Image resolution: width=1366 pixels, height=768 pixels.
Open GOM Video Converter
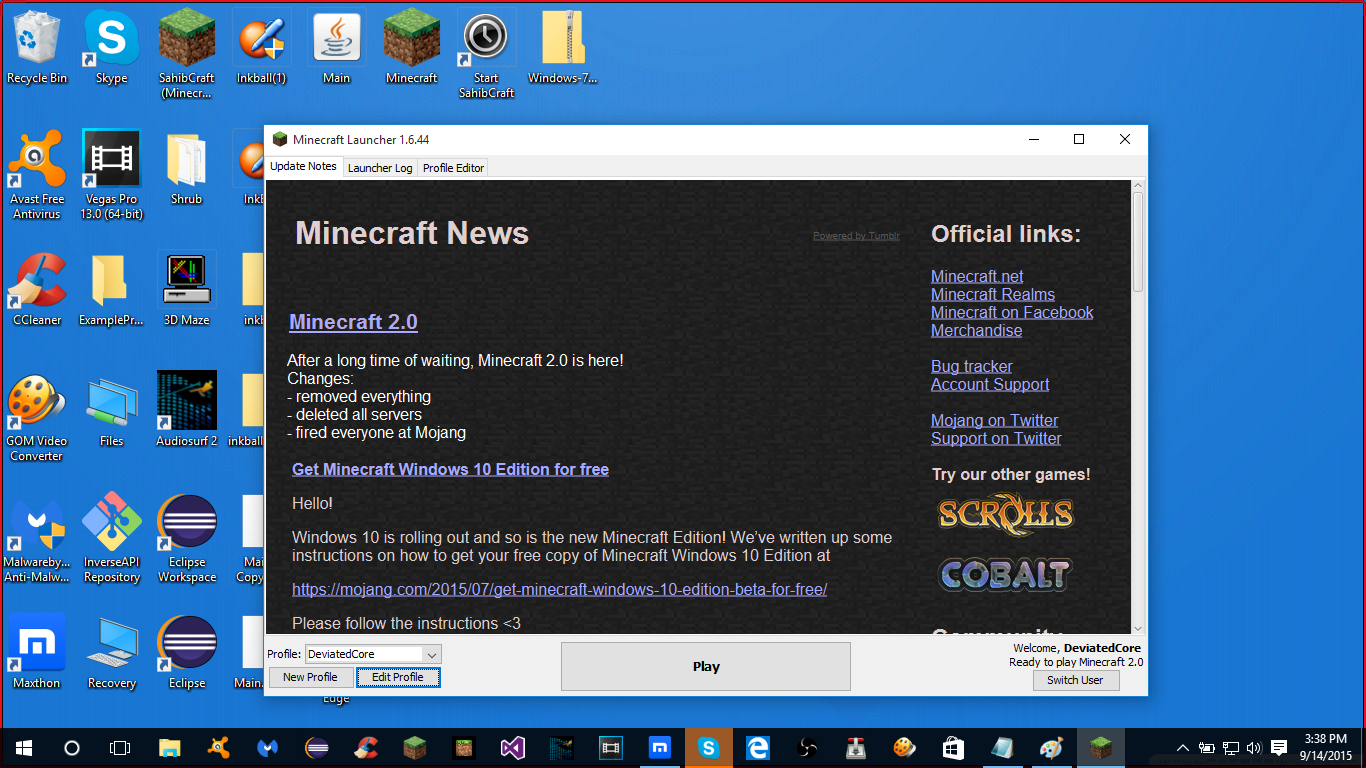click(36, 400)
